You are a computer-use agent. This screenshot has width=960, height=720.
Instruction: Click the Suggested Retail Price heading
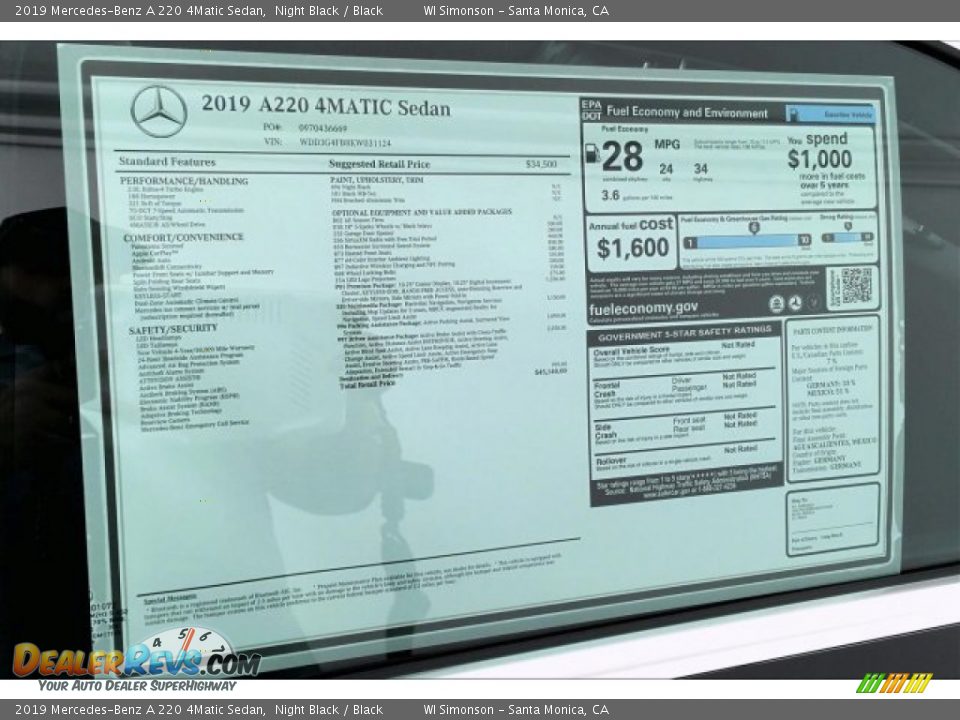point(379,164)
